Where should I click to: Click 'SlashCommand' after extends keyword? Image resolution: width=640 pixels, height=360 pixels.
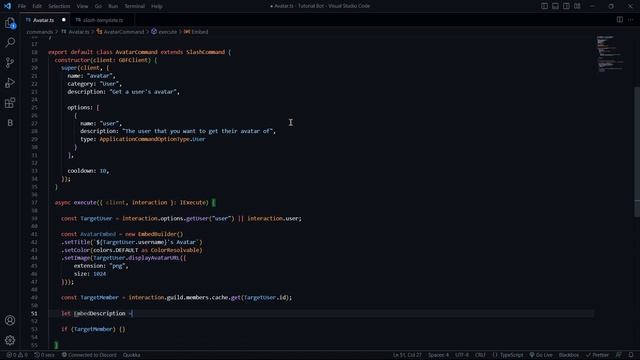[205, 52]
